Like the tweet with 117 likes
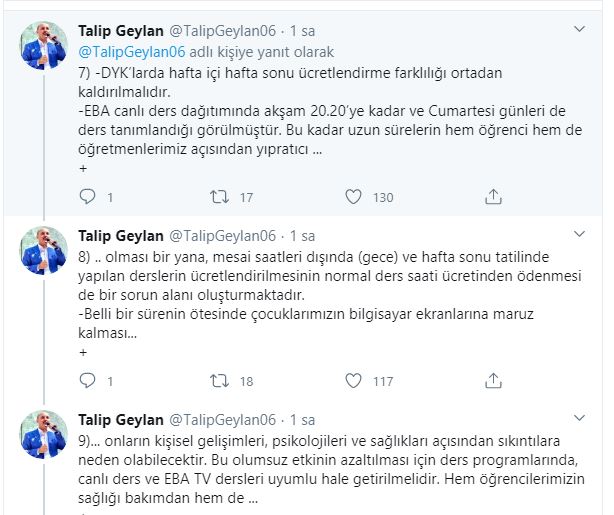 point(350,381)
